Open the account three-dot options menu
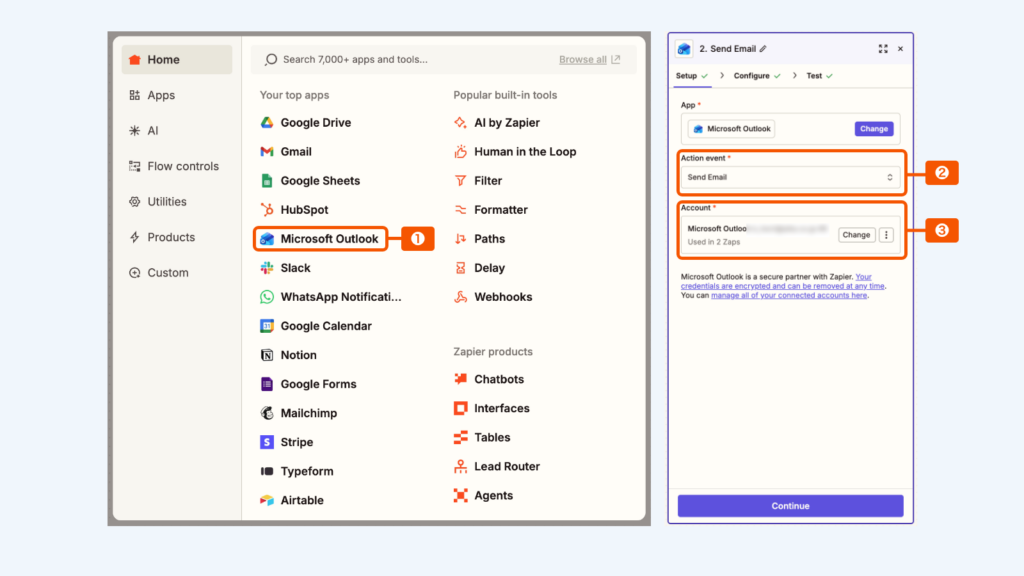The width and height of the screenshot is (1024, 576). tap(885, 235)
